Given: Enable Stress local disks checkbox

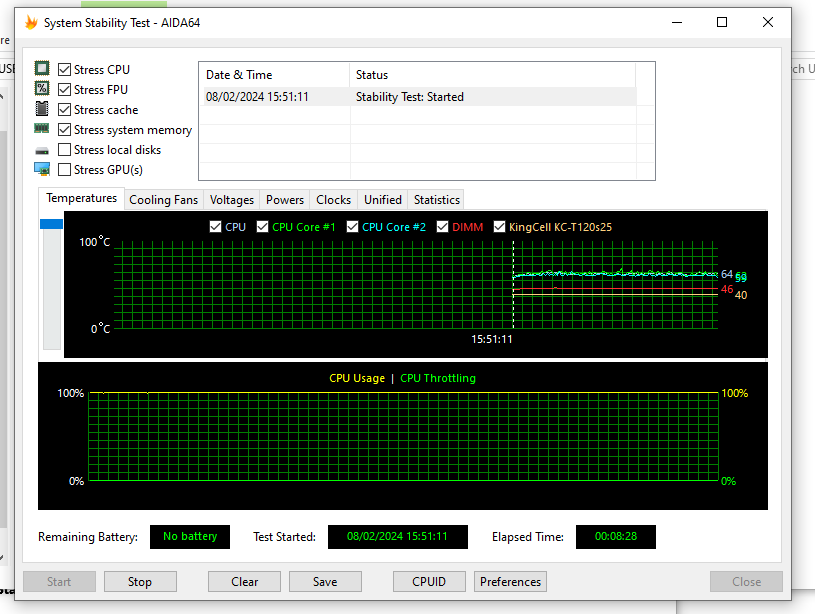Looking at the screenshot, I should [64, 150].
